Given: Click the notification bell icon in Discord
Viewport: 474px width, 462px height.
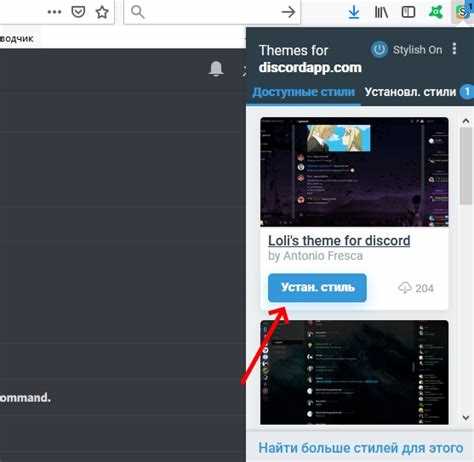Looking at the screenshot, I should [216, 69].
